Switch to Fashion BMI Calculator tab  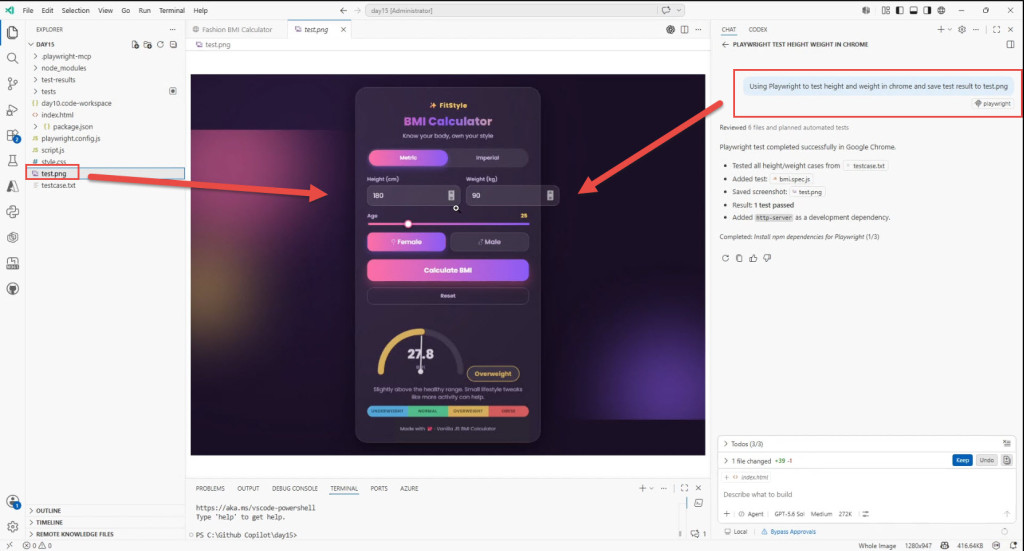pyautogui.click(x=236, y=29)
